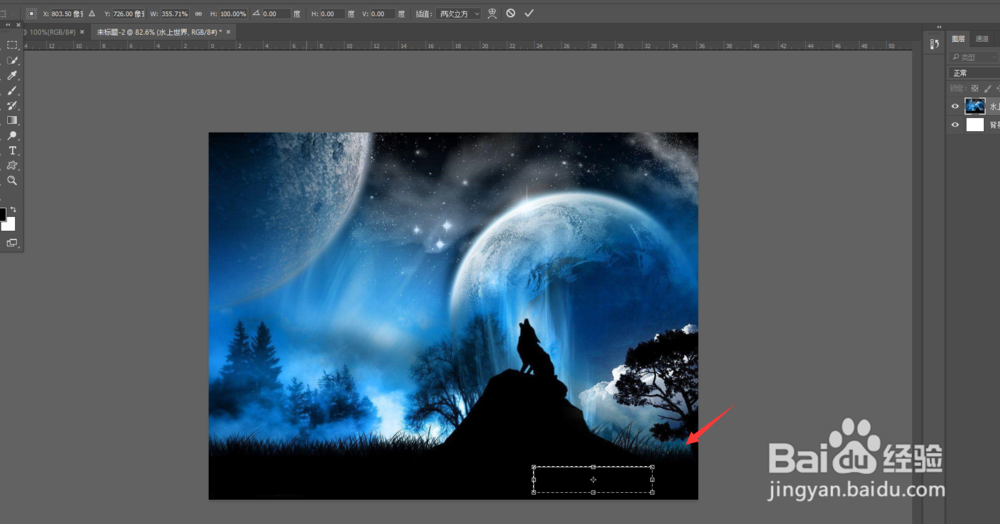Click the lock image pixels brush icon
The image size is (1000, 524).
click(x=988, y=89)
